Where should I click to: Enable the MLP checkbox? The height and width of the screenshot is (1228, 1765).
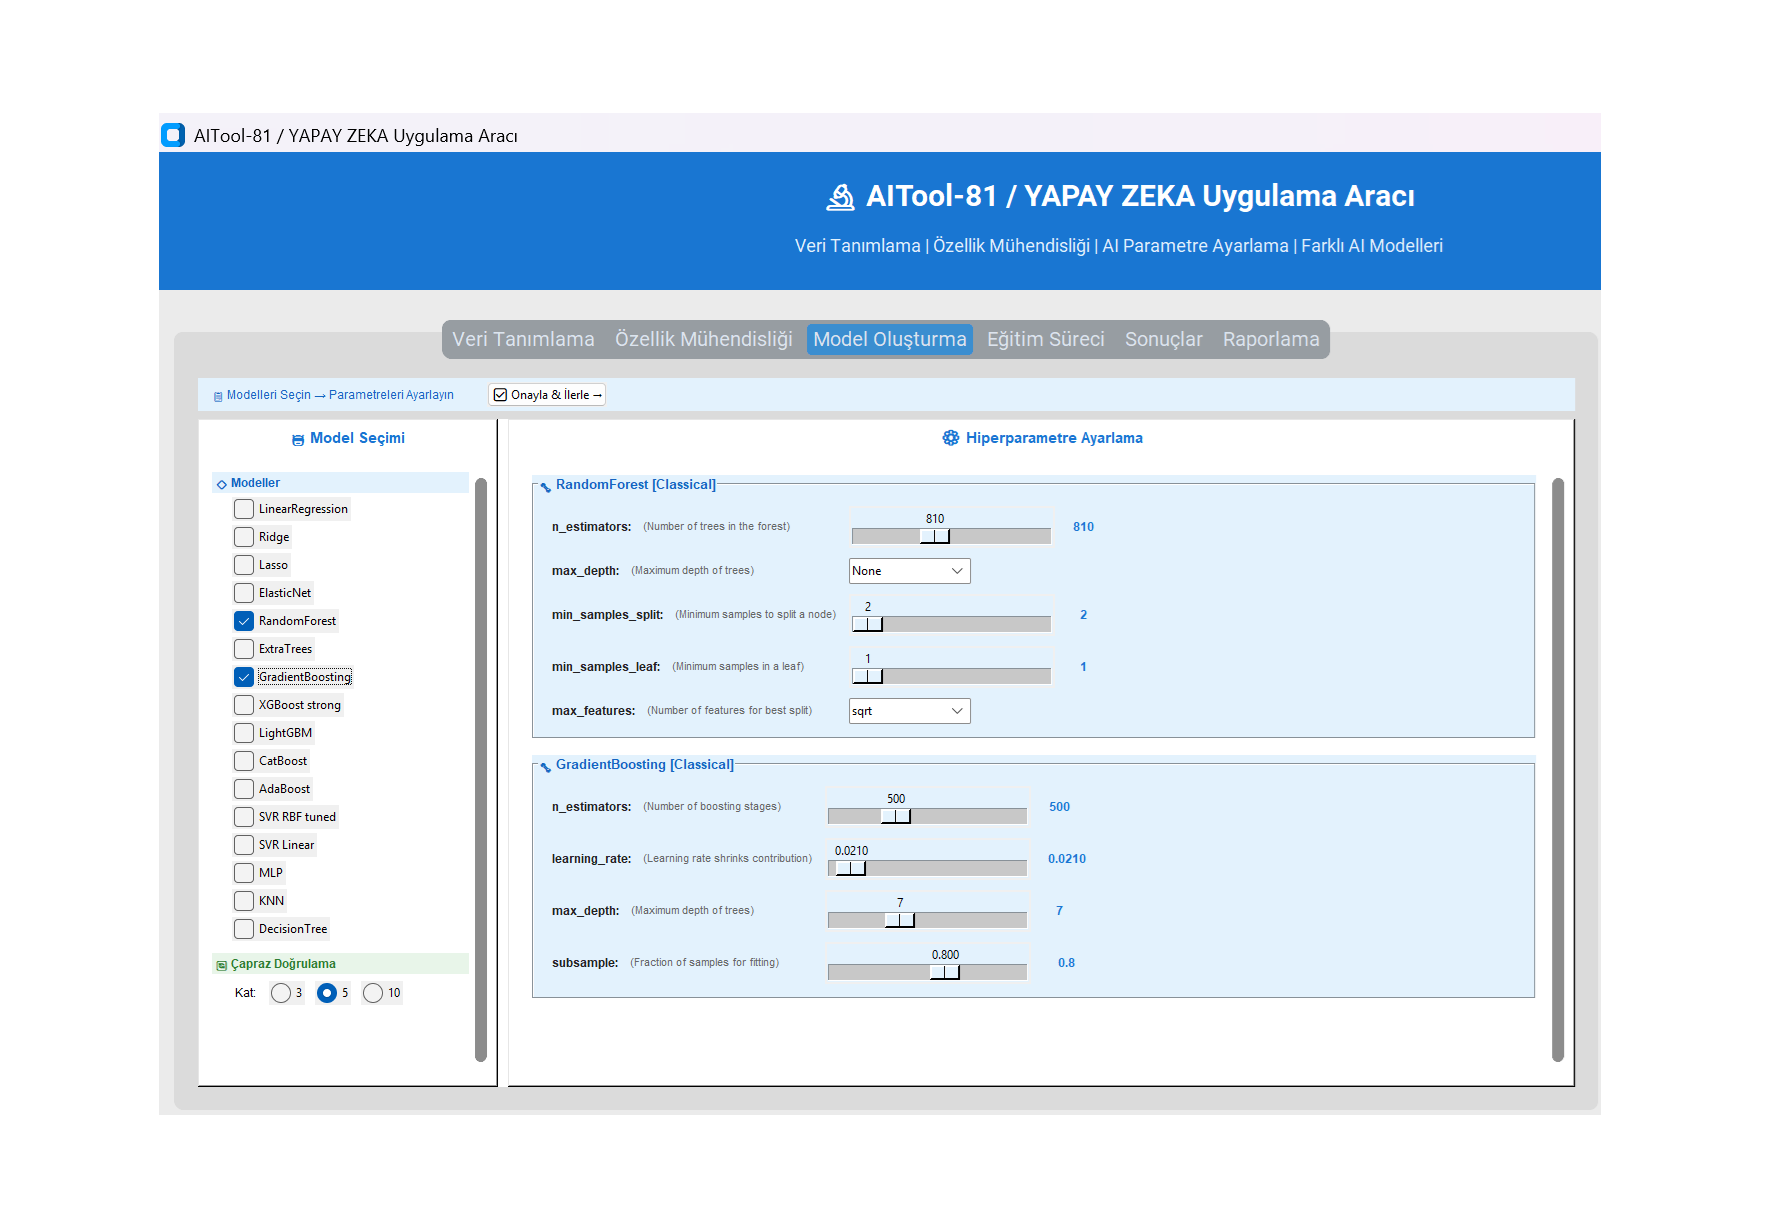coord(244,873)
